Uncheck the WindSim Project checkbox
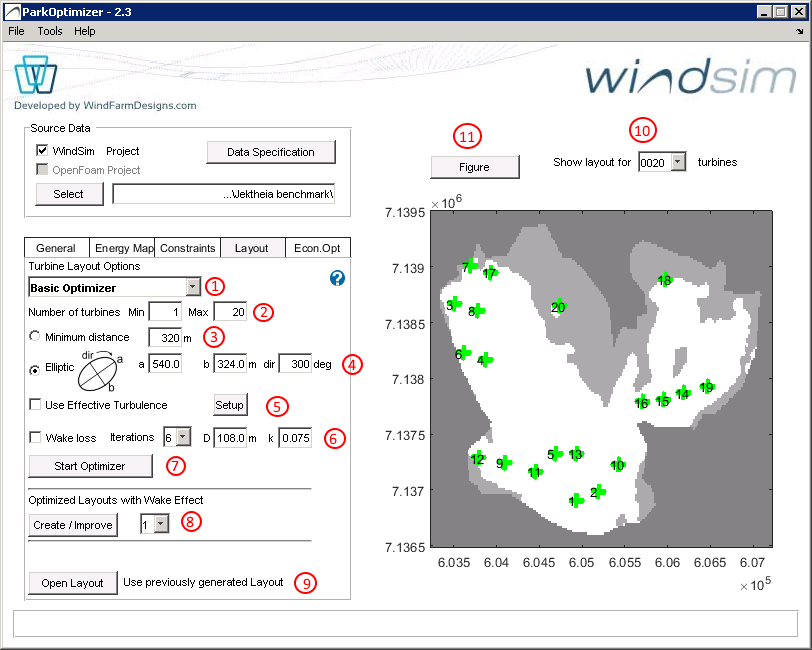Image resolution: width=812 pixels, height=650 pixels. pos(42,150)
